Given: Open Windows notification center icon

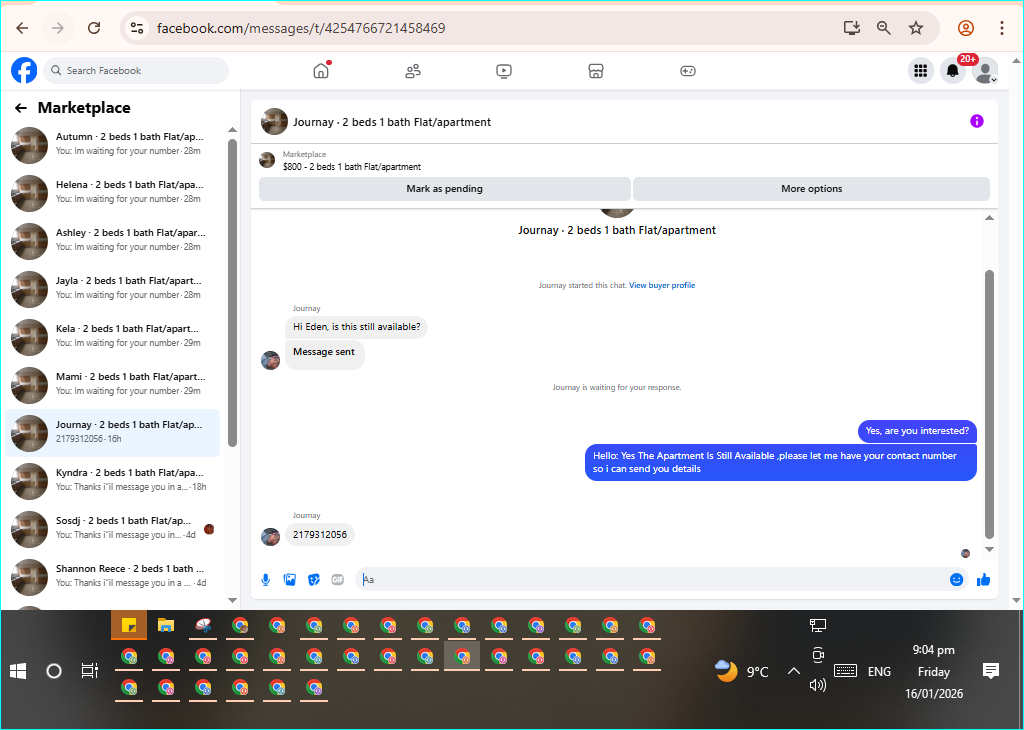Looking at the screenshot, I should [991, 671].
